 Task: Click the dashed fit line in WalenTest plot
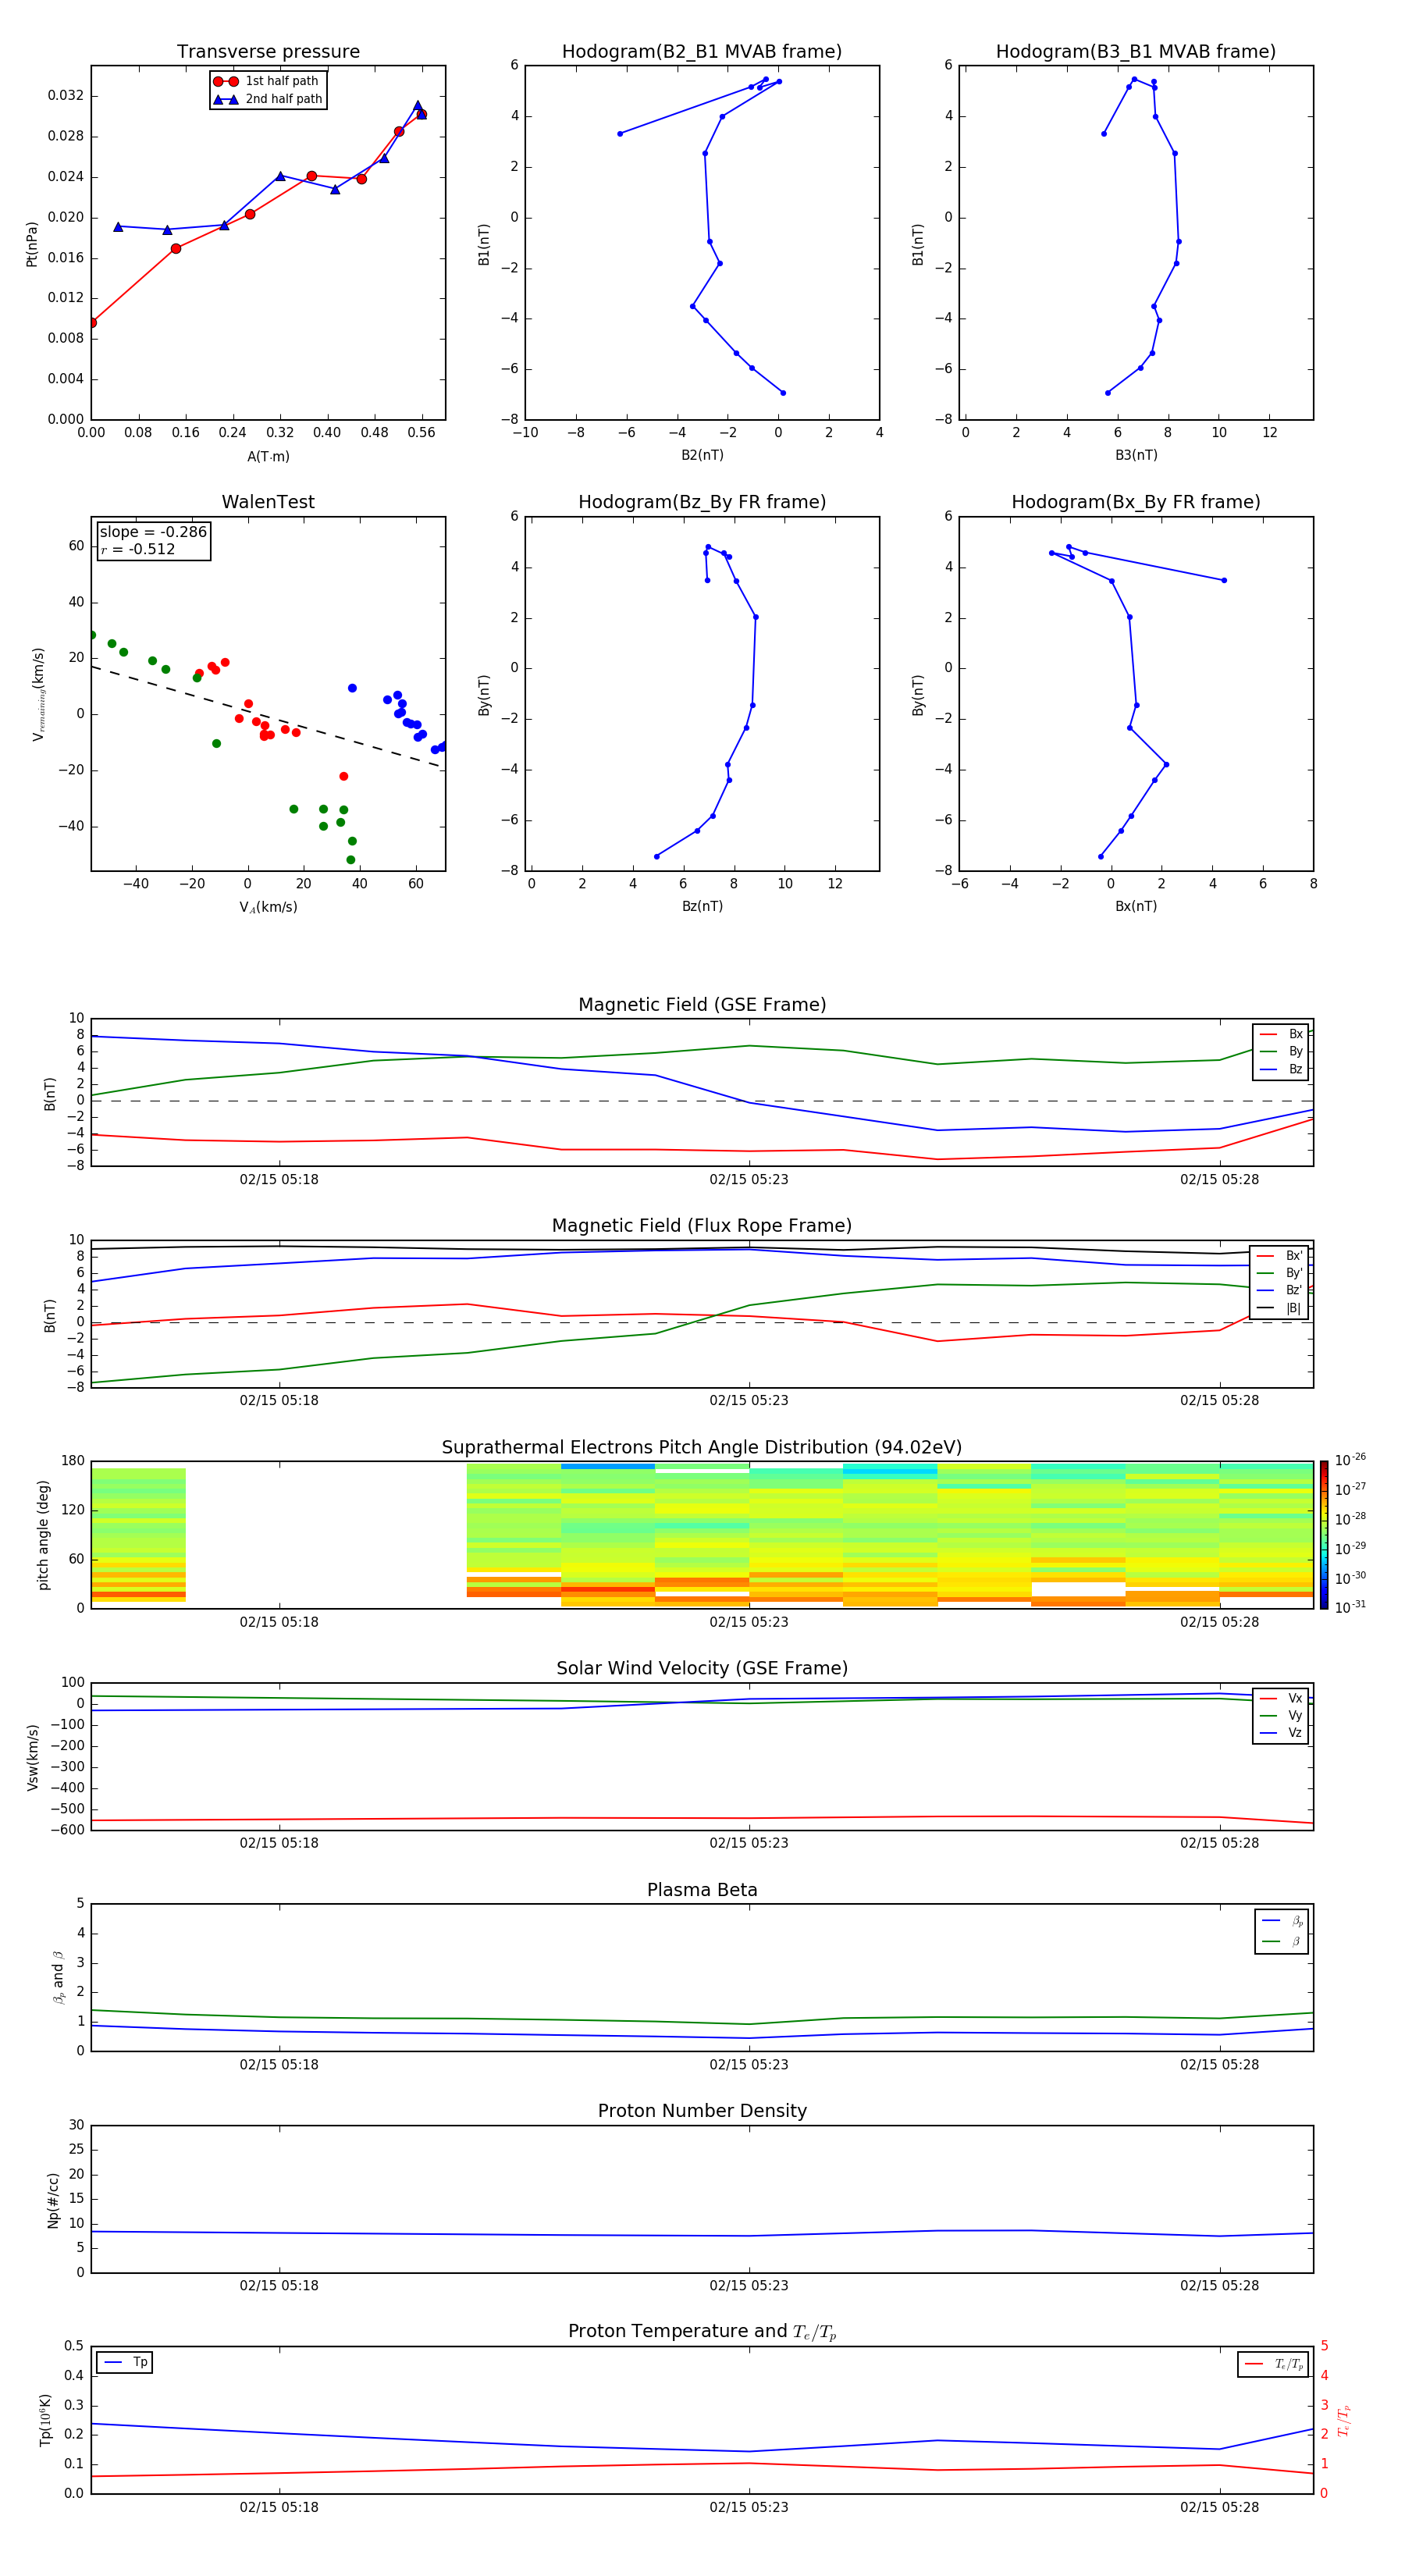tap(268, 717)
